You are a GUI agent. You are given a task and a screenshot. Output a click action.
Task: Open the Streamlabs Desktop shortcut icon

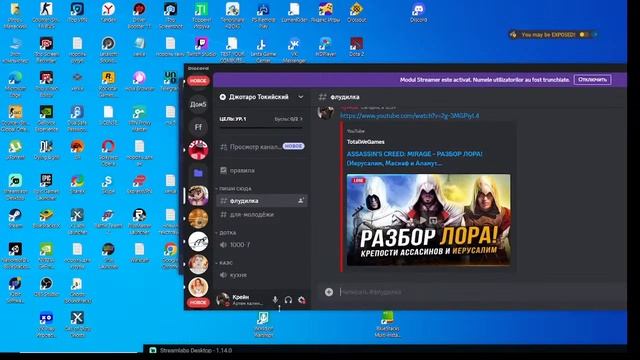coord(15,187)
